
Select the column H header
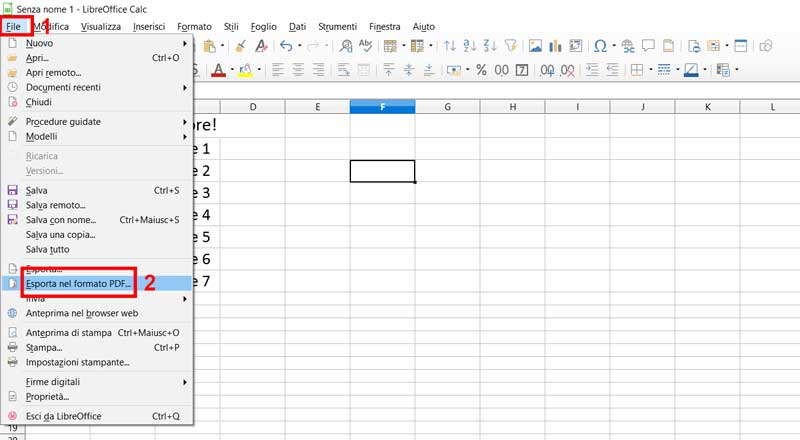click(x=512, y=107)
